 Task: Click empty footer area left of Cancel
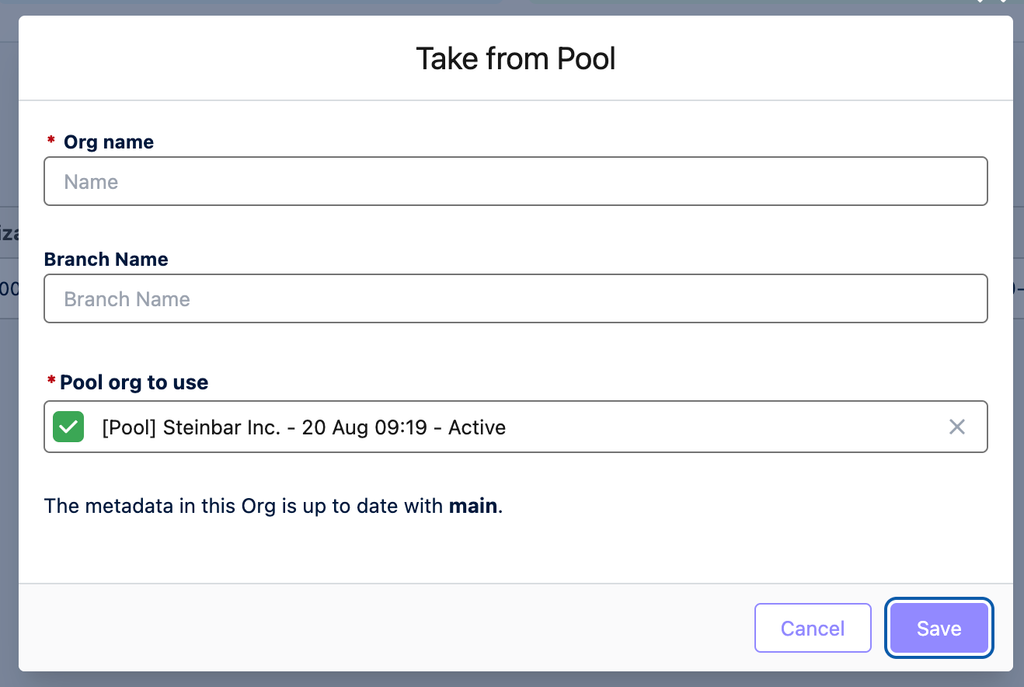pos(400,628)
